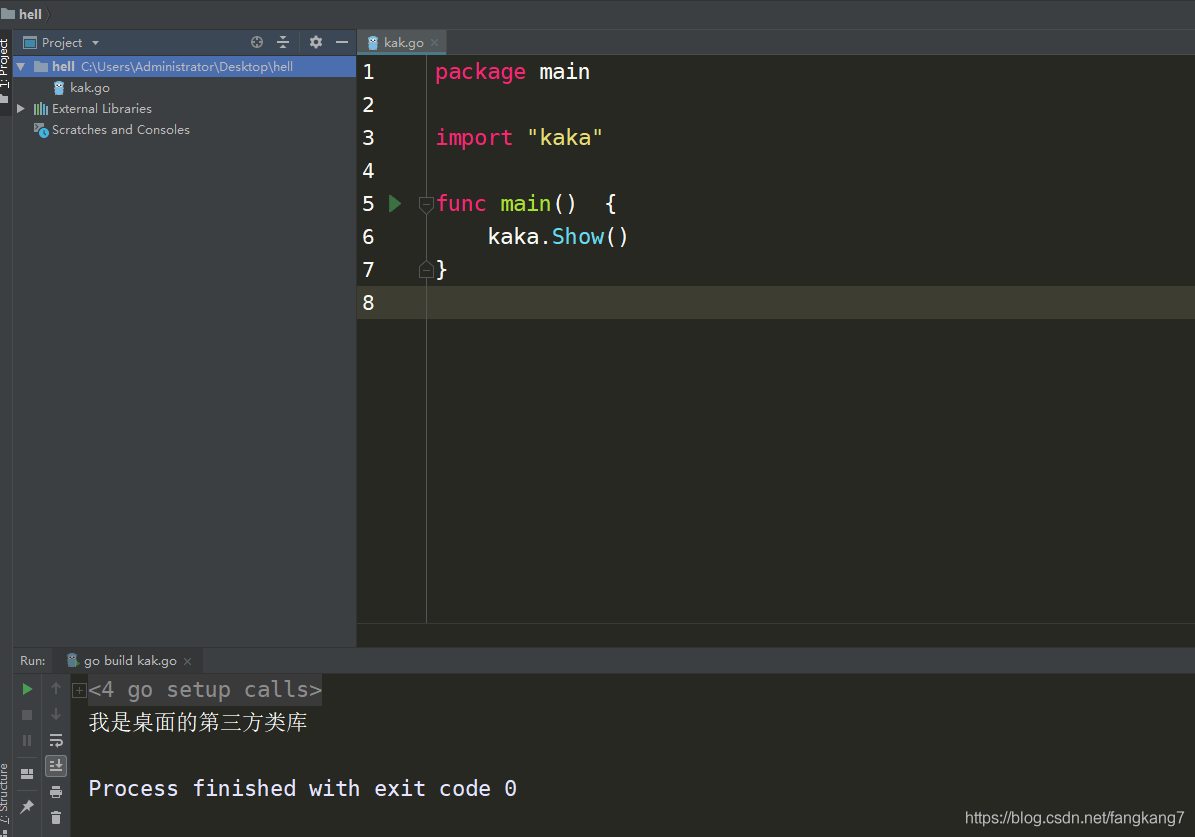1195x837 pixels.
Task: Select Scratches and Consoles item
Action: pyautogui.click(x=120, y=130)
